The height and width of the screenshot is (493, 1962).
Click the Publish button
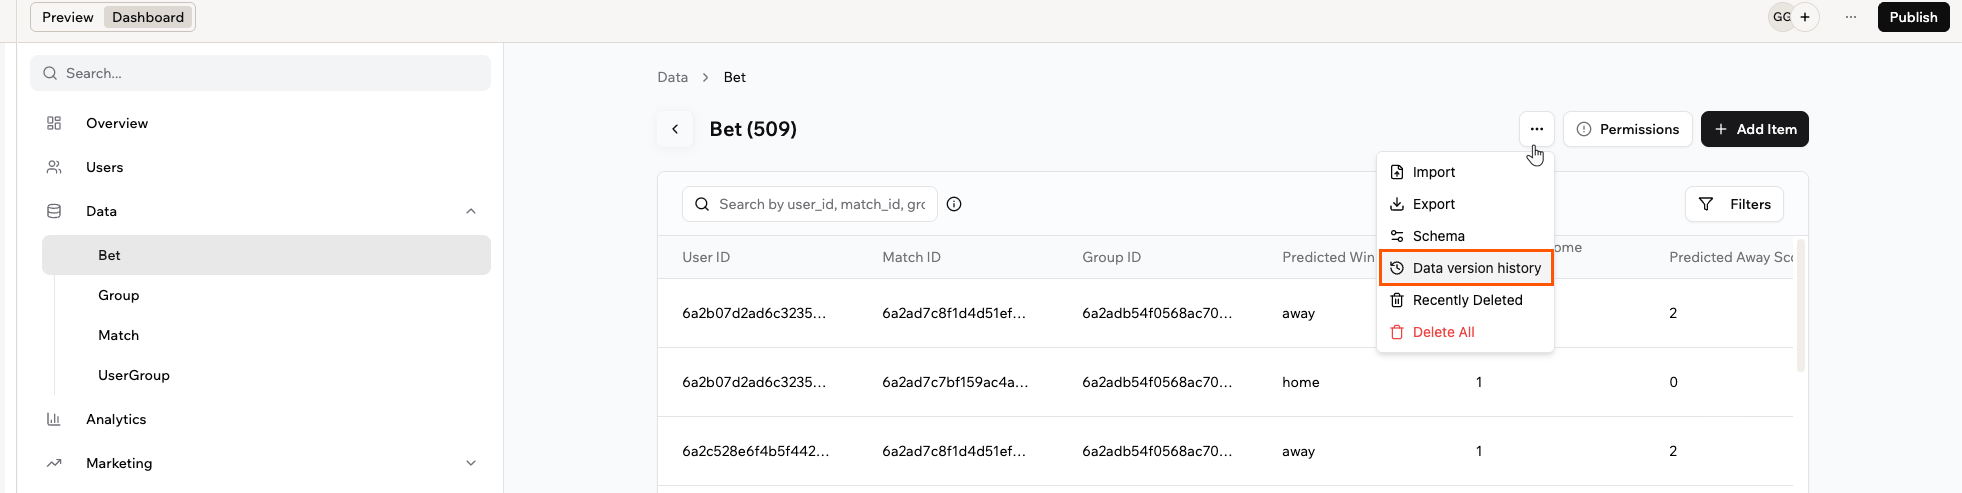1913,17
